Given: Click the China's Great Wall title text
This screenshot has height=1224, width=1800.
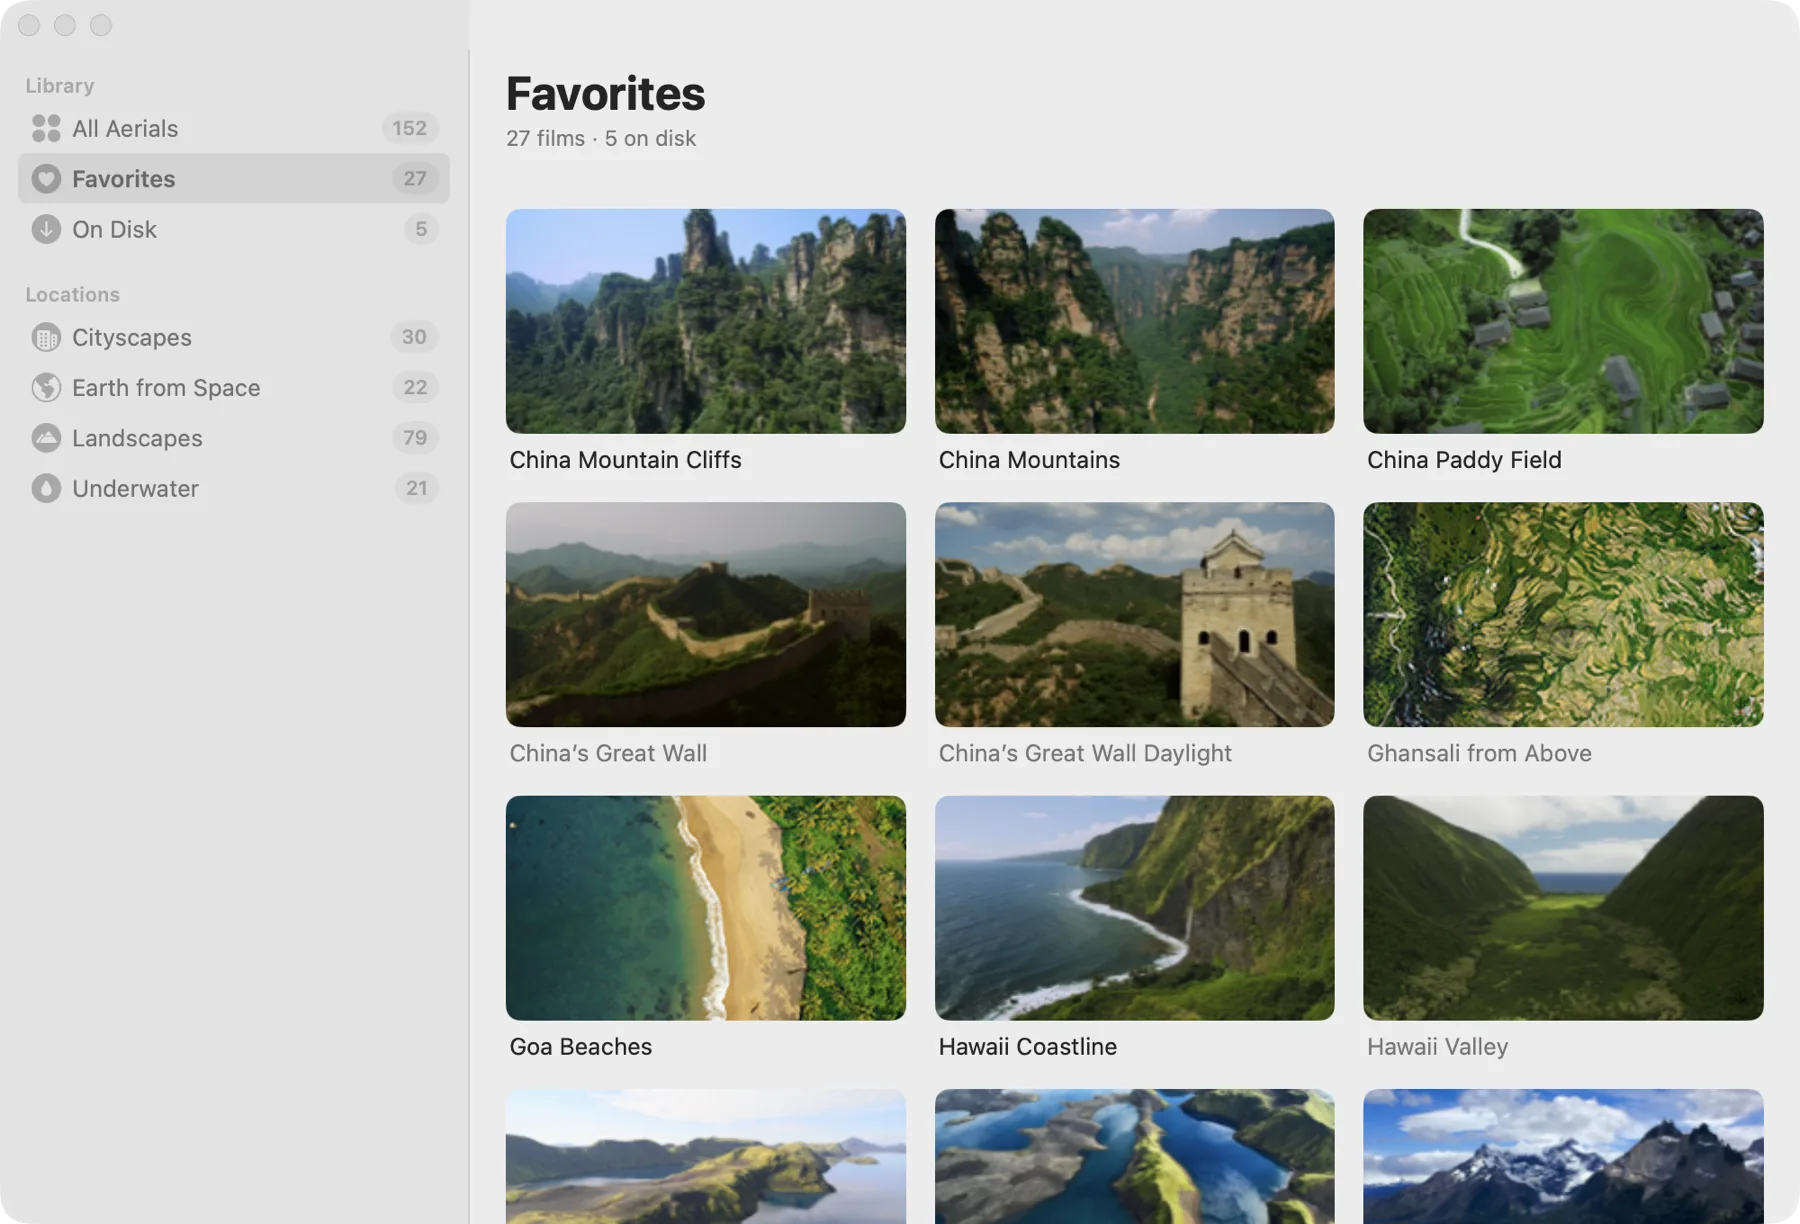Looking at the screenshot, I should 608,753.
